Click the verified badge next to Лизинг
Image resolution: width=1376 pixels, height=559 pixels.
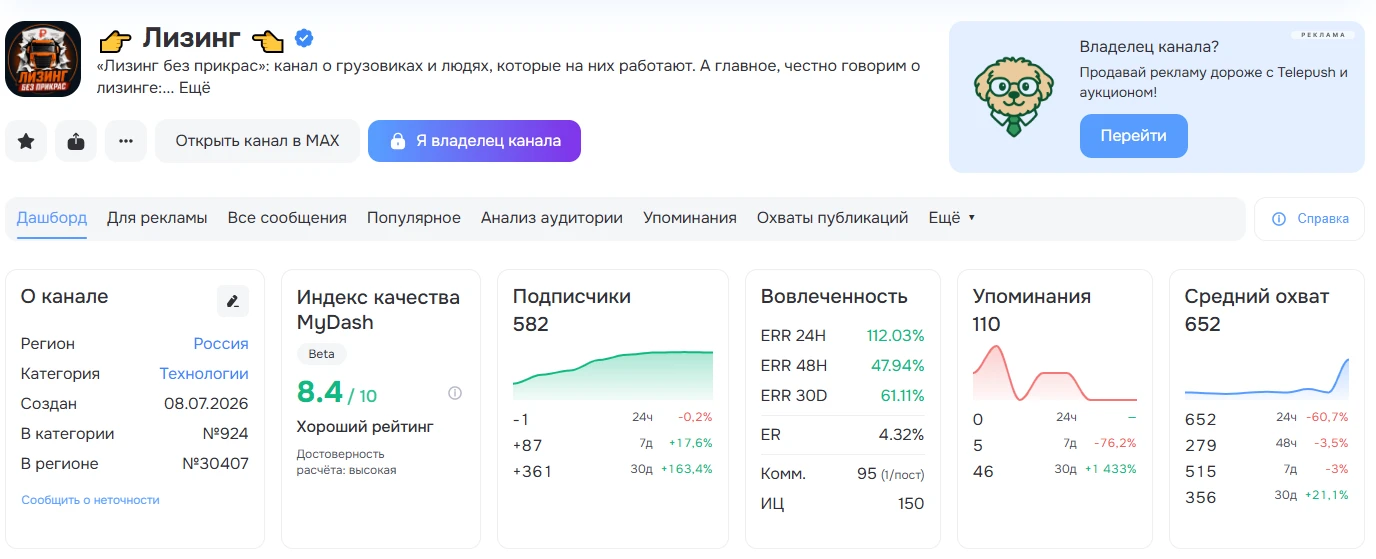tap(304, 39)
